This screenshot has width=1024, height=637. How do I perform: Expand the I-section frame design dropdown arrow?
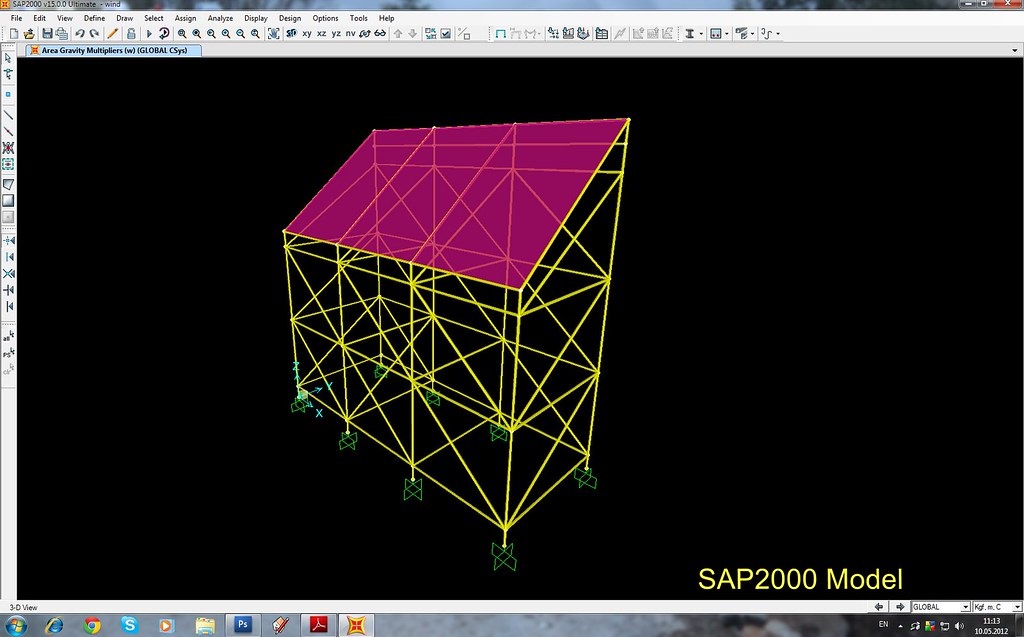pos(701,33)
